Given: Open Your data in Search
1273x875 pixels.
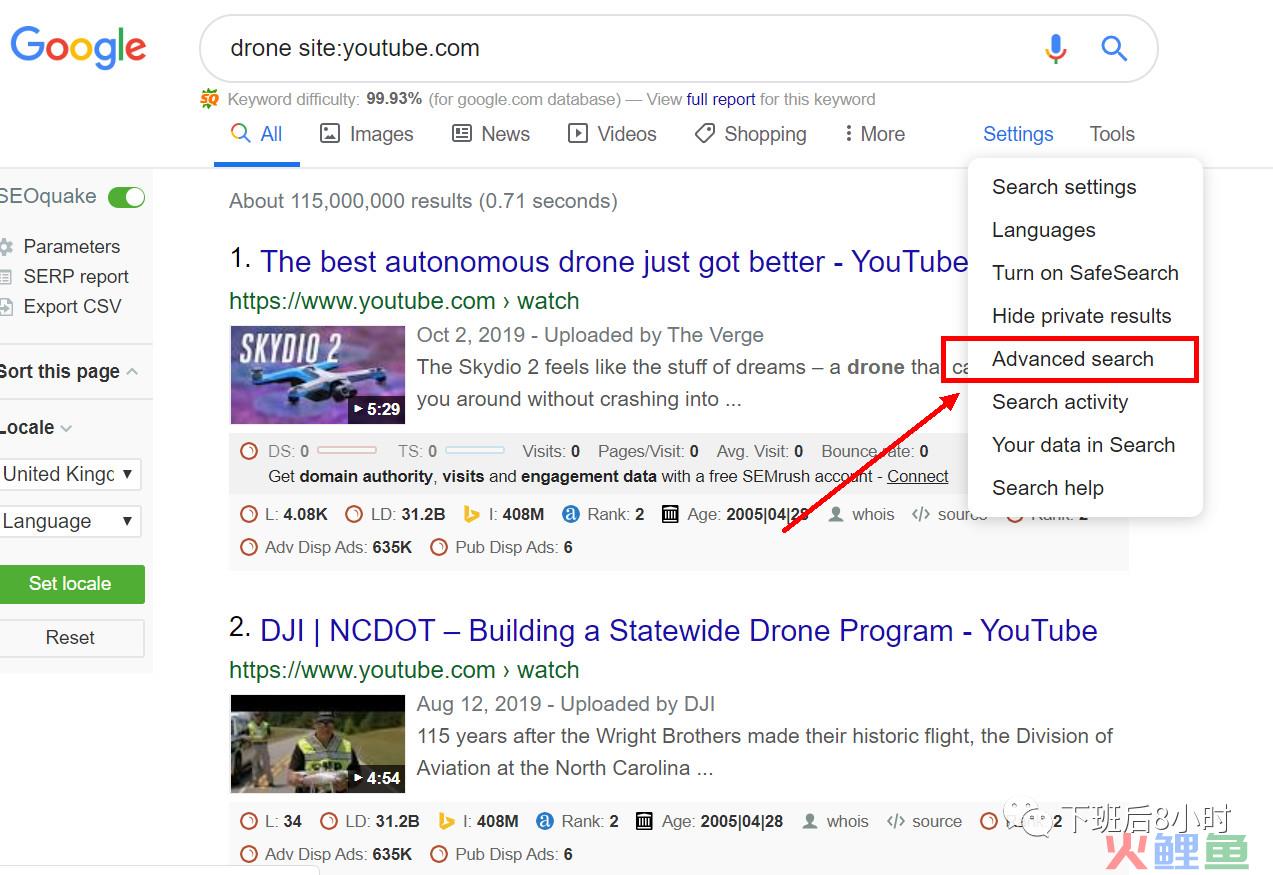Looking at the screenshot, I should coord(1083,445).
